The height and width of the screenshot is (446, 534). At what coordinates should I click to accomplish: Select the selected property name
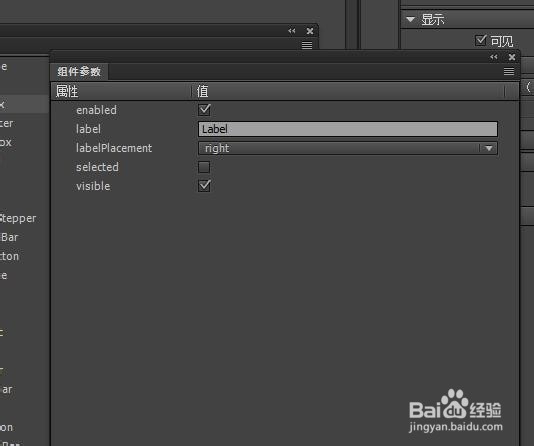[x=97, y=167]
